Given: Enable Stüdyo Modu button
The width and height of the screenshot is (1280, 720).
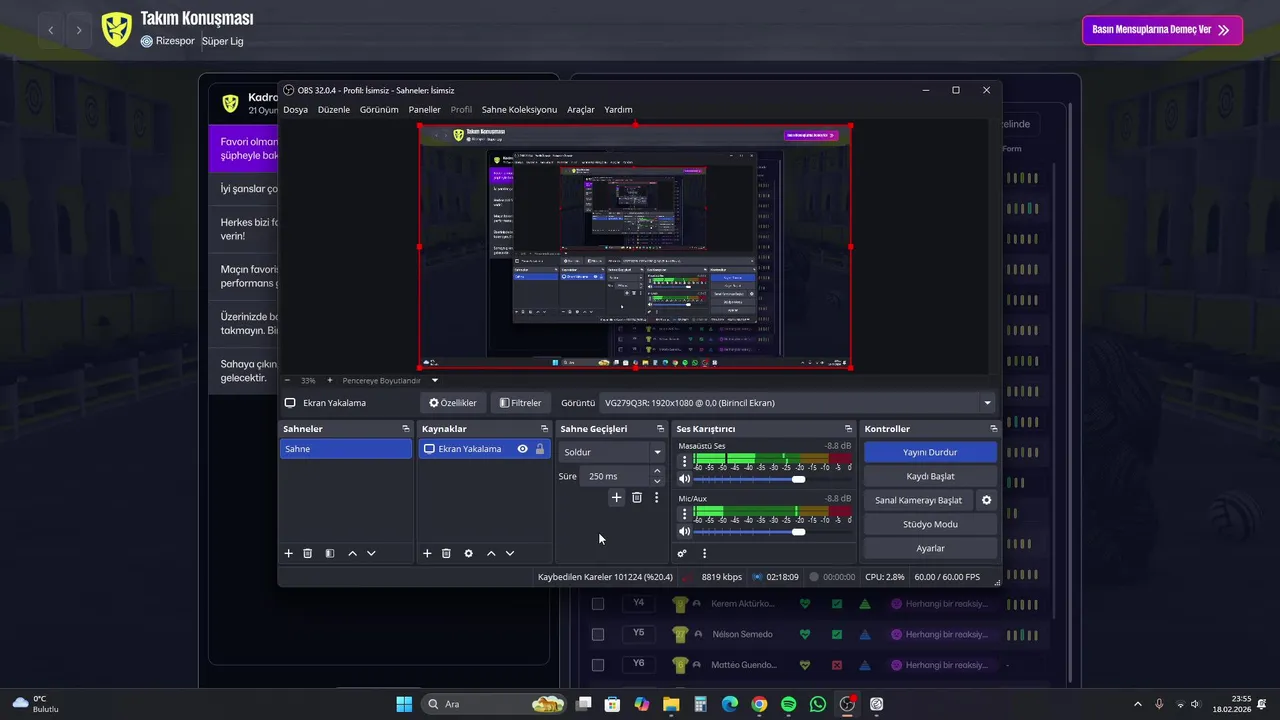Looking at the screenshot, I should click(x=930, y=524).
